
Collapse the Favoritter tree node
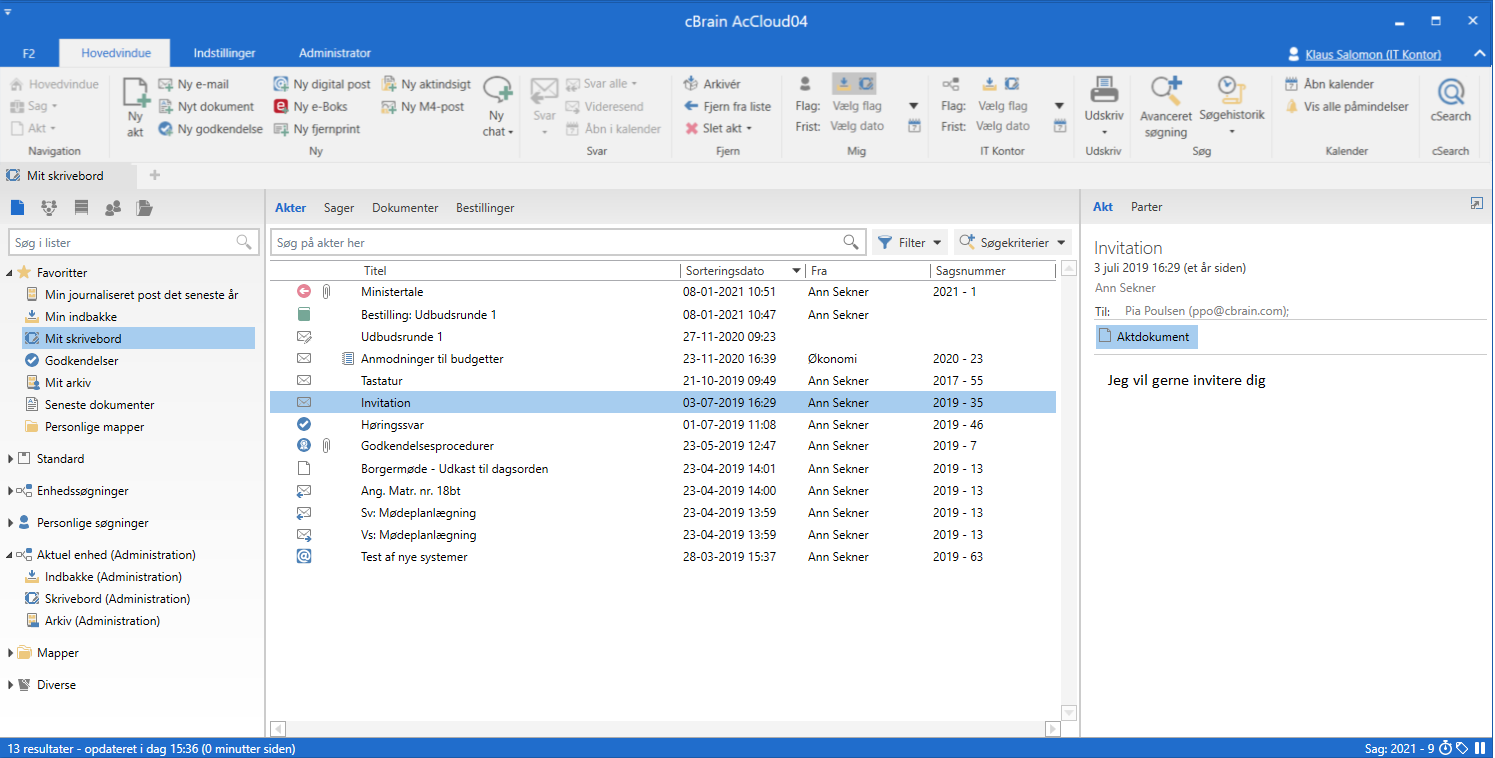coord(10,273)
